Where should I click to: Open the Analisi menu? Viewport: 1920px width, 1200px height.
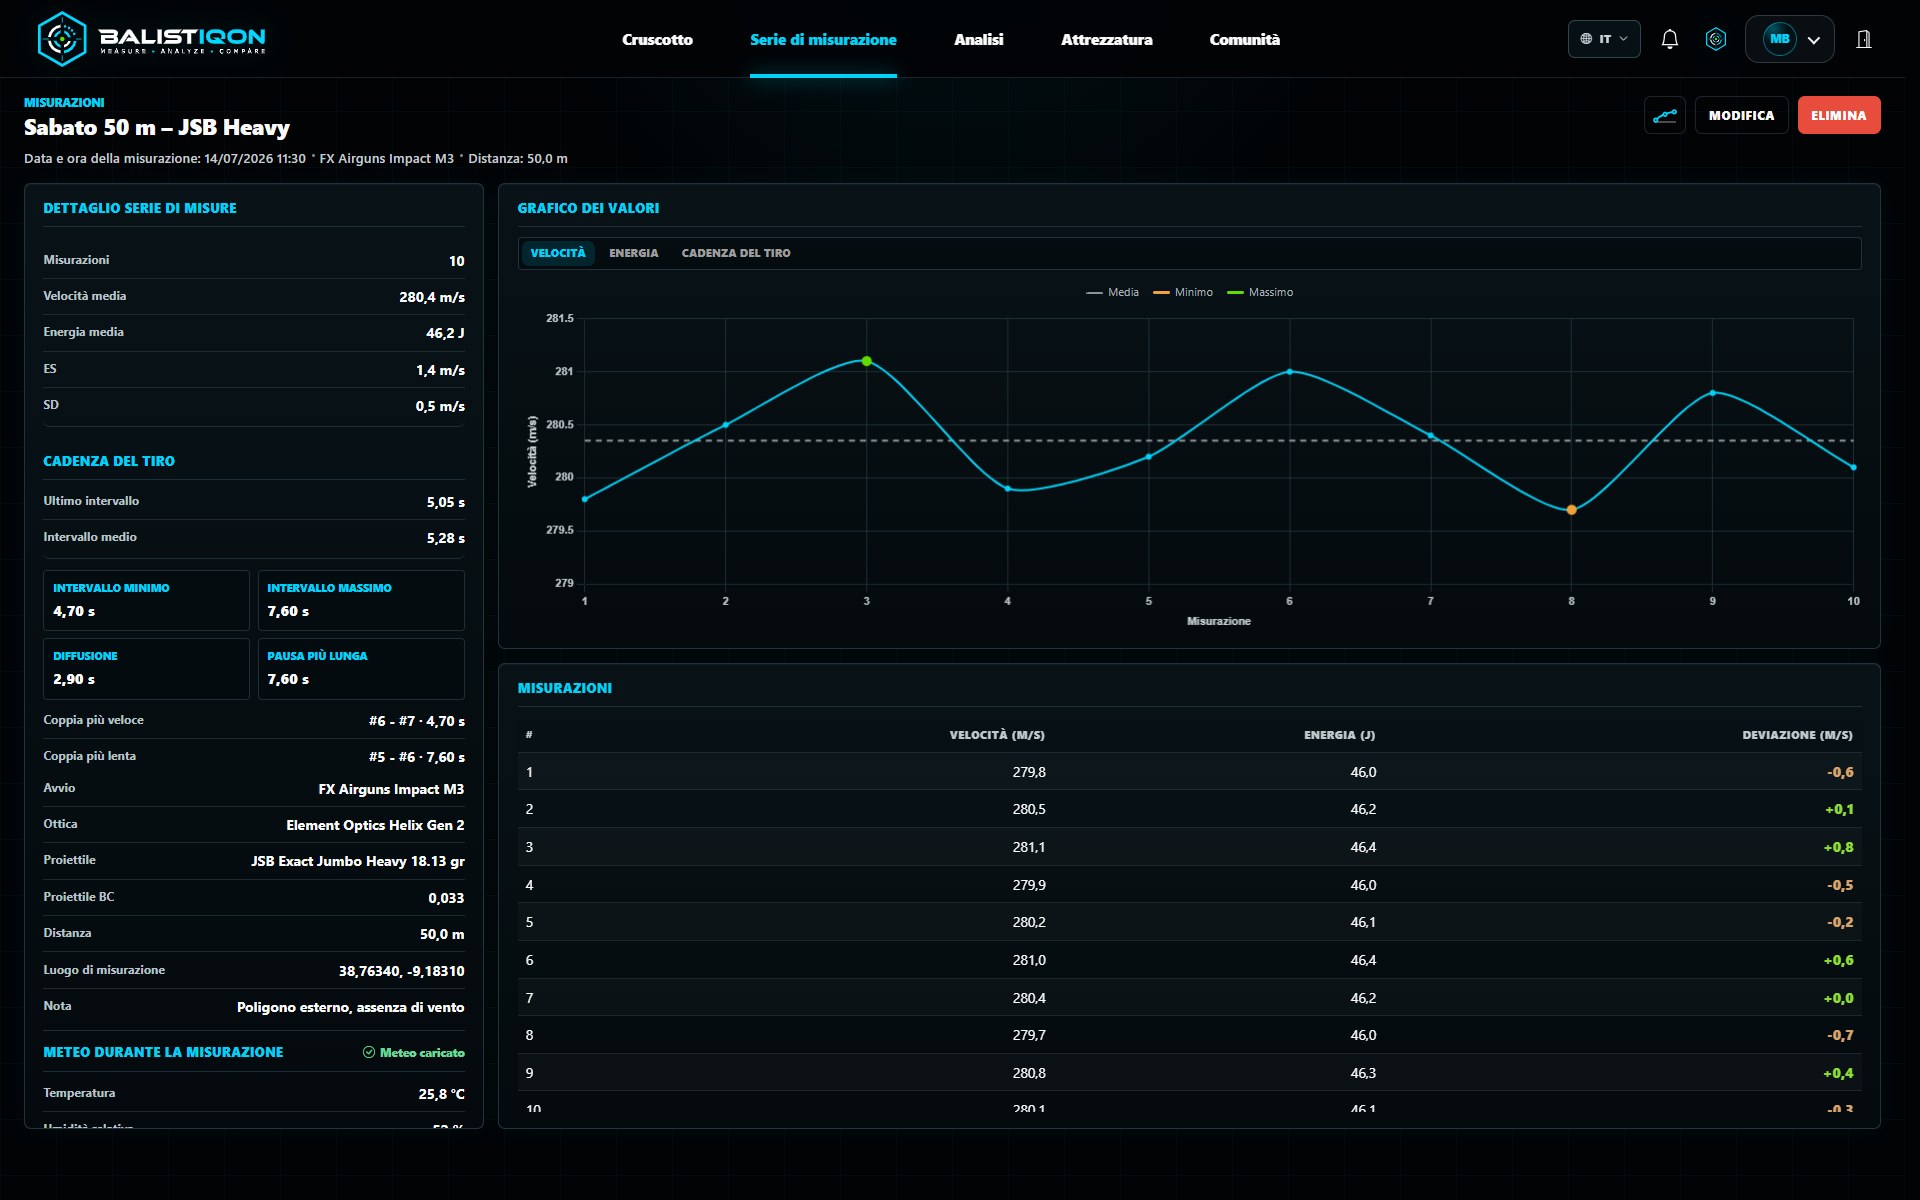coord(978,39)
